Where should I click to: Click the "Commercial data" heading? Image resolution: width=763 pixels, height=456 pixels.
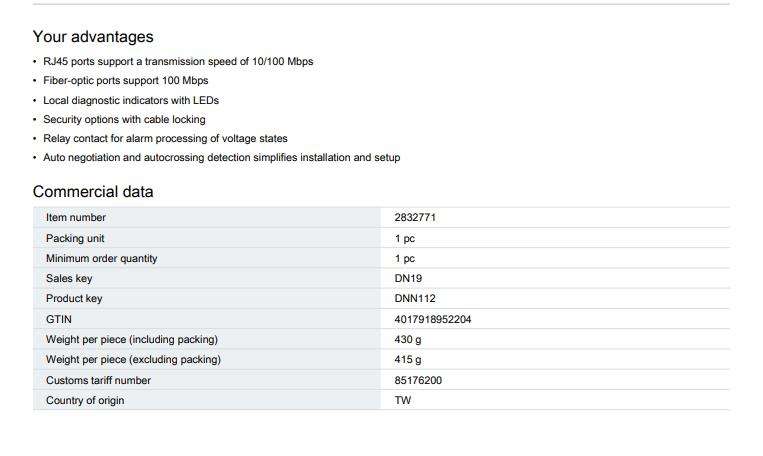tap(93, 191)
